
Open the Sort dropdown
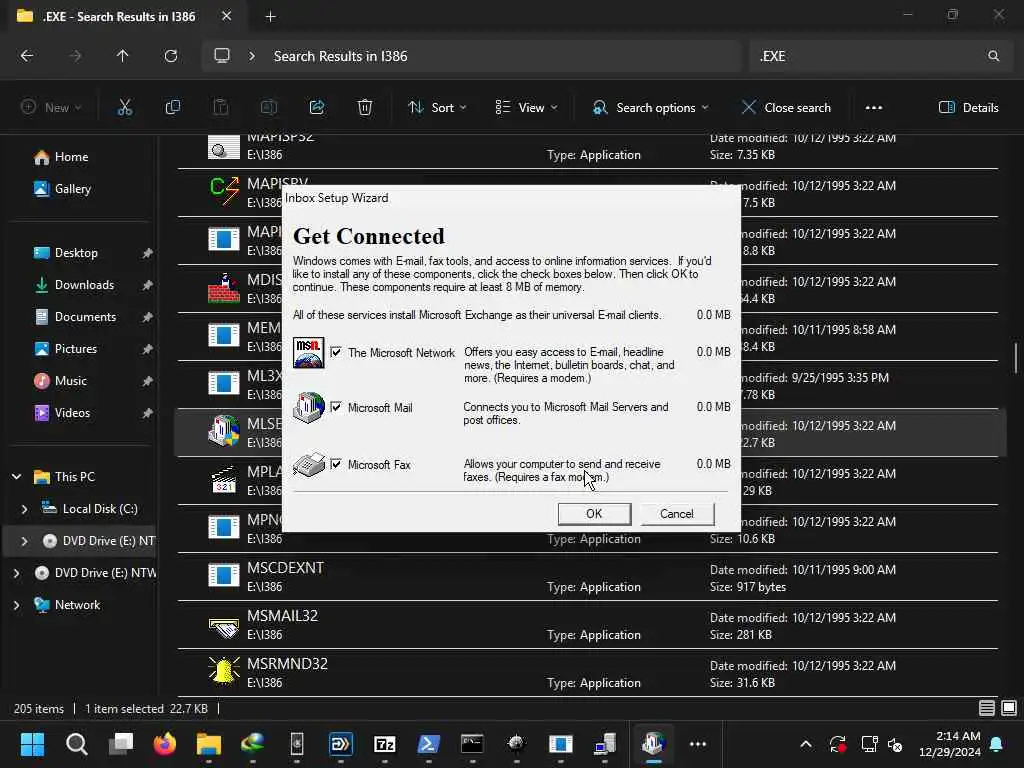point(437,108)
